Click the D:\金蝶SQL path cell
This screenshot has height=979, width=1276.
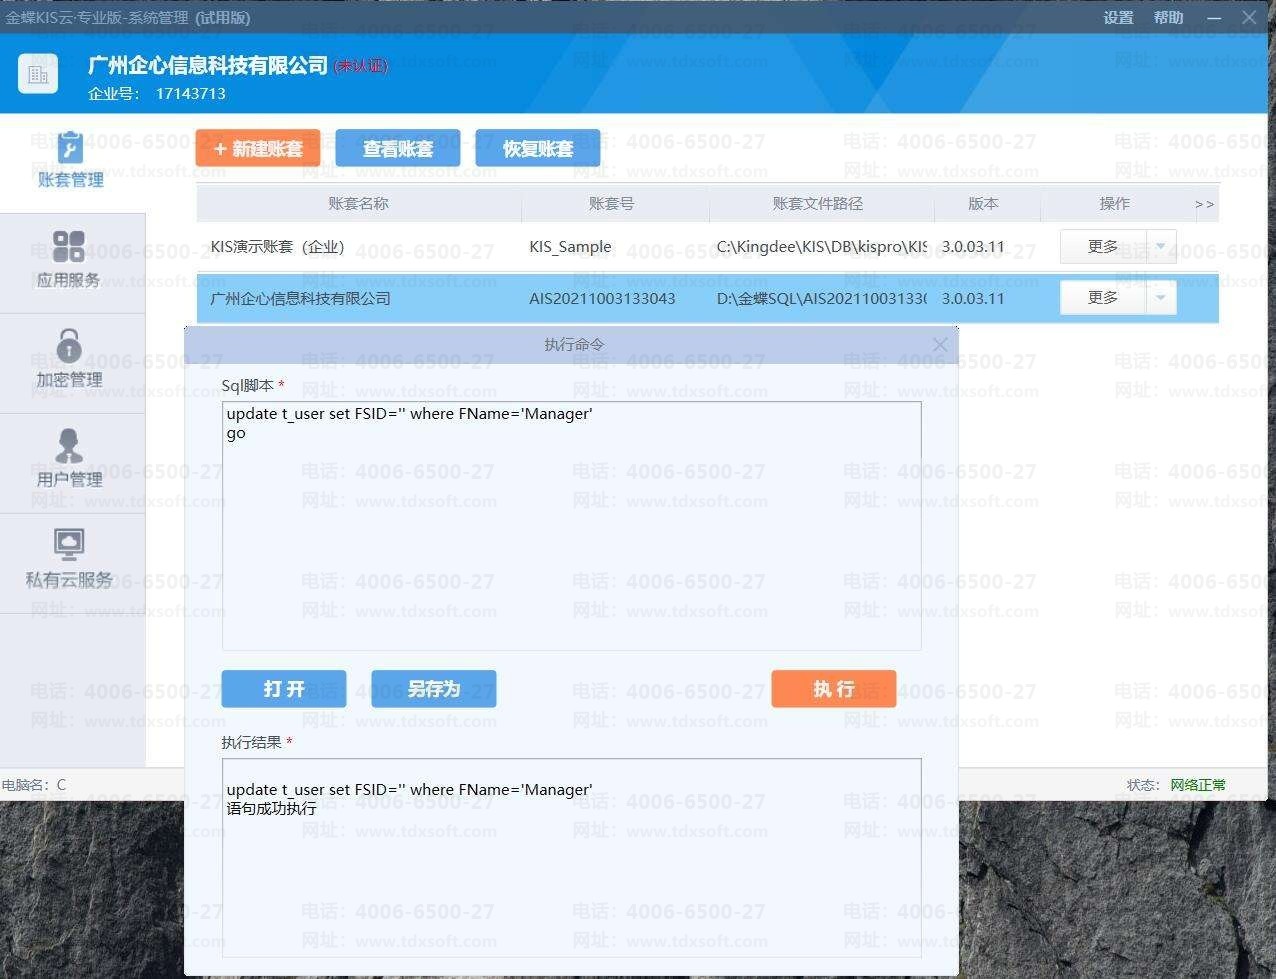coord(822,298)
